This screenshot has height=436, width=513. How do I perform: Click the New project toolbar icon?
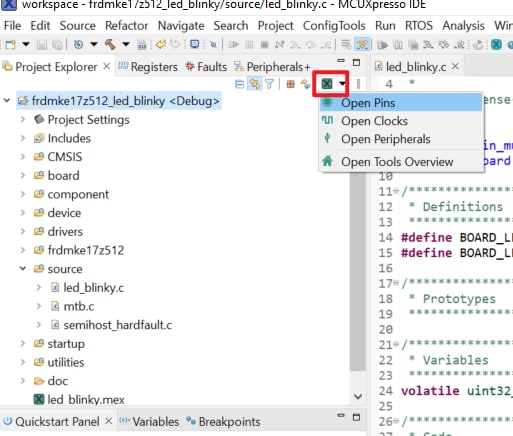(11, 44)
